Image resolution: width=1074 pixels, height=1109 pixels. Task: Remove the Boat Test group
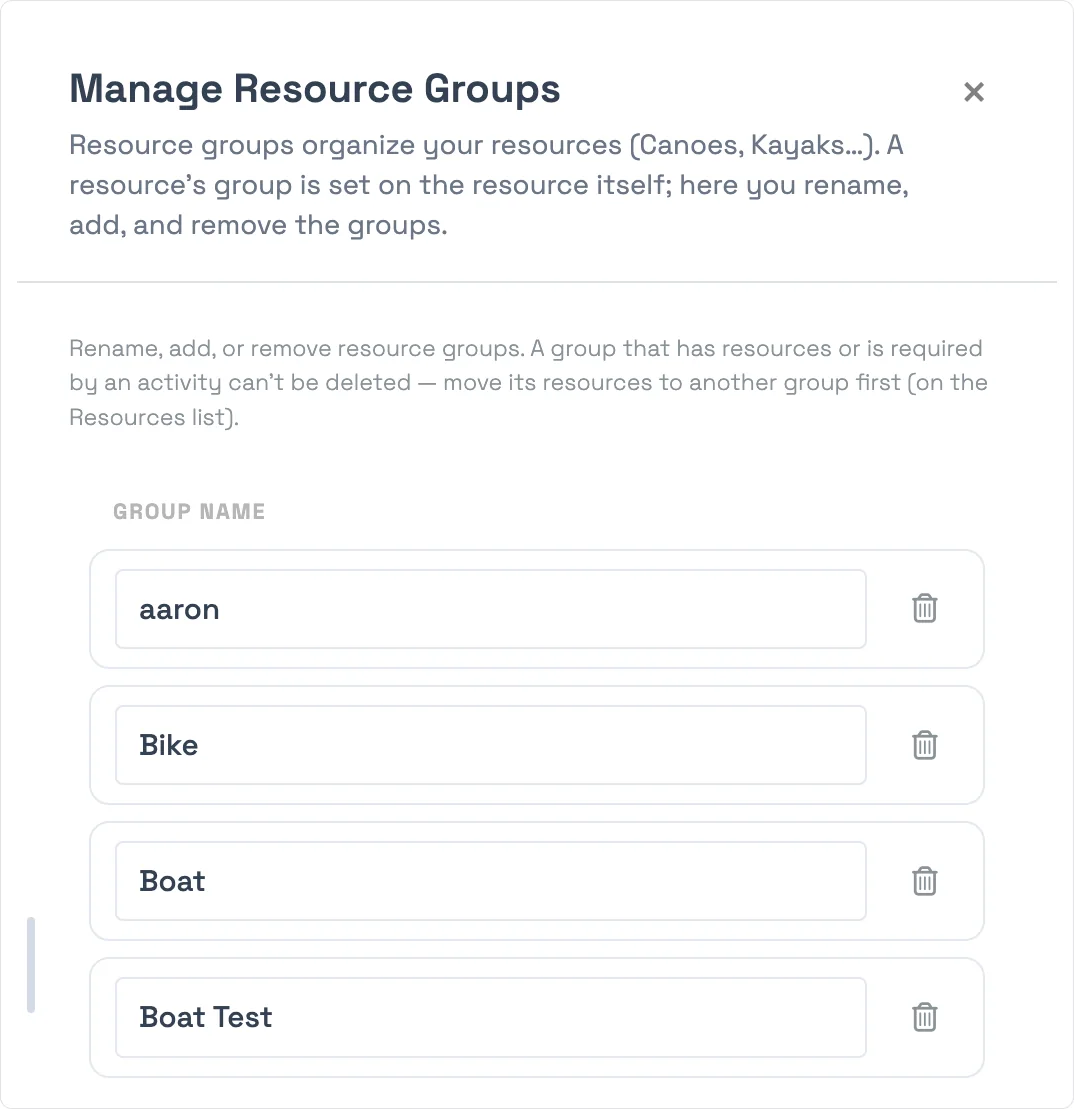[924, 1017]
